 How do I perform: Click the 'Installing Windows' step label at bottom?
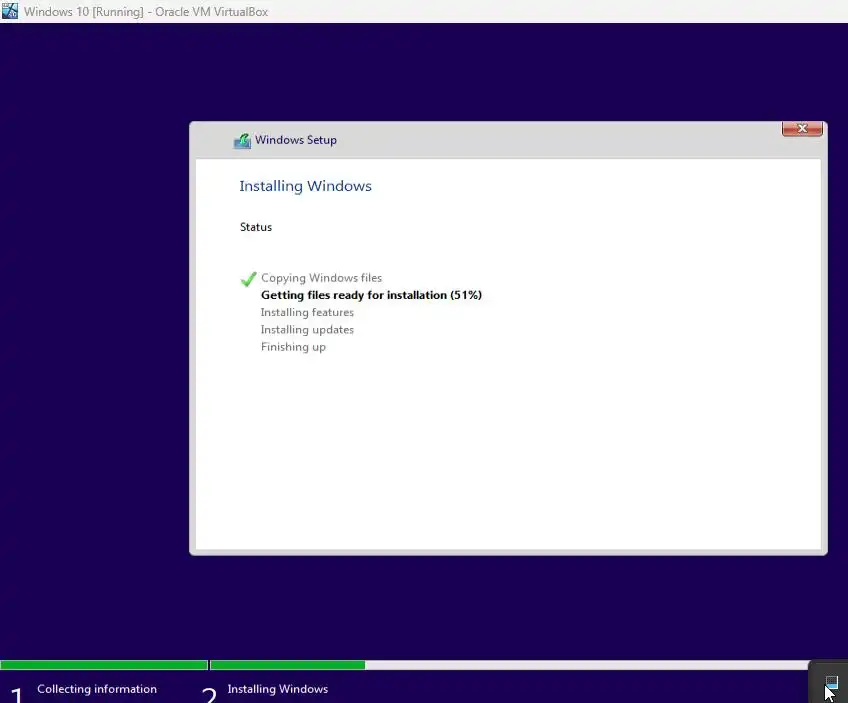click(x=277, y=689)
